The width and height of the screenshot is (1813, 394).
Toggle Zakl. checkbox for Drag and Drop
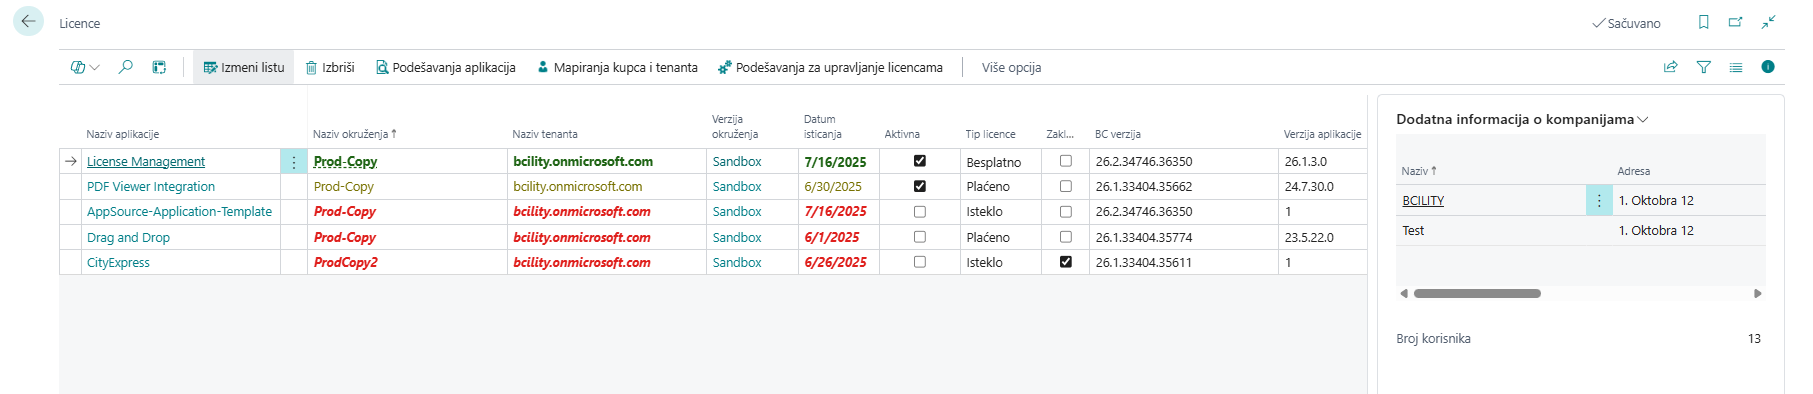[1066, 237]
